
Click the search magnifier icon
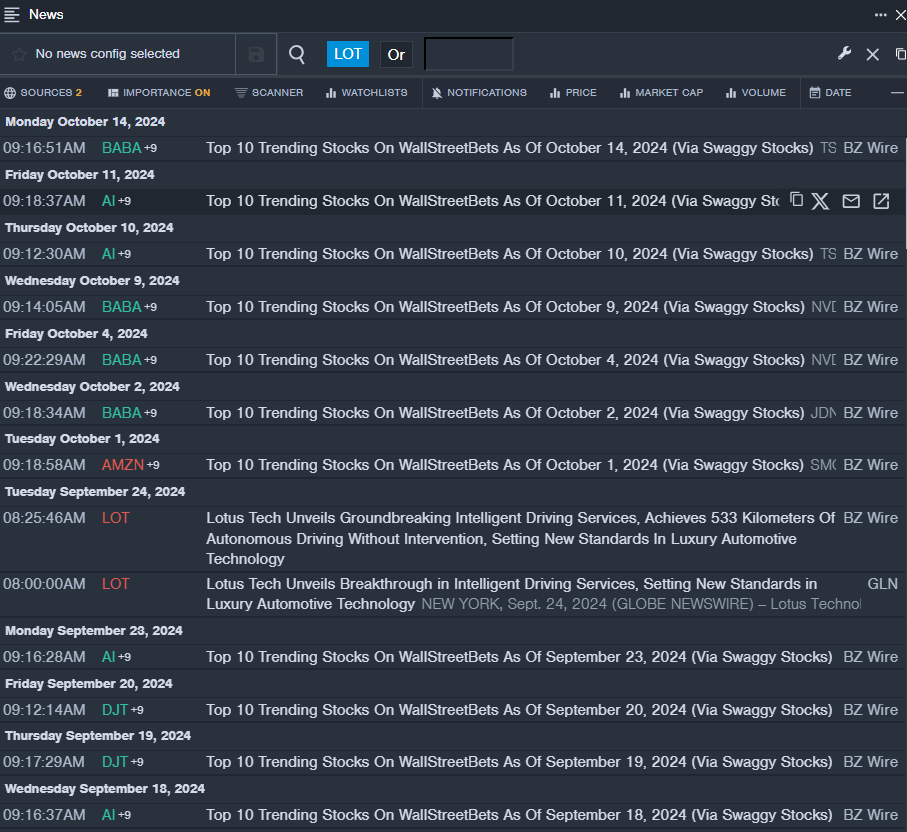pos(297,54)
